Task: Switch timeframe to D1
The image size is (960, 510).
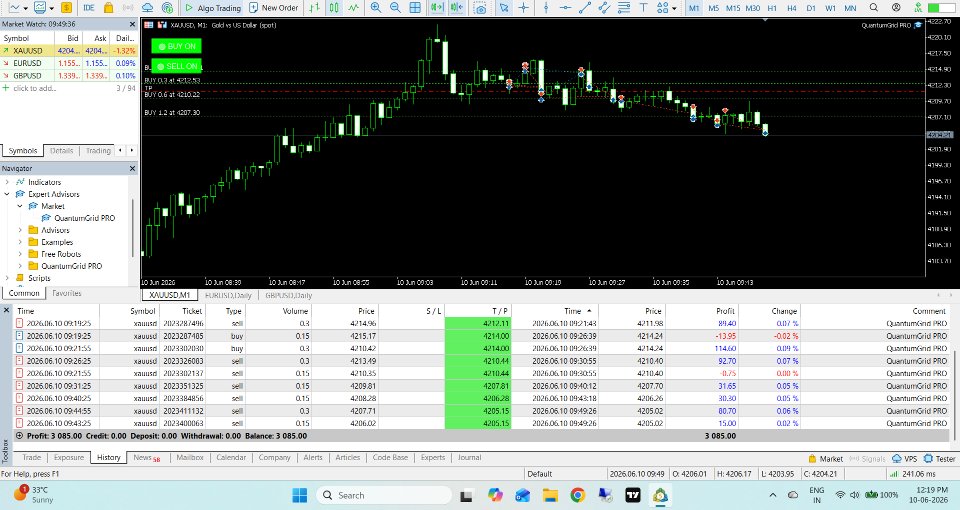Action: pos(811,8)
